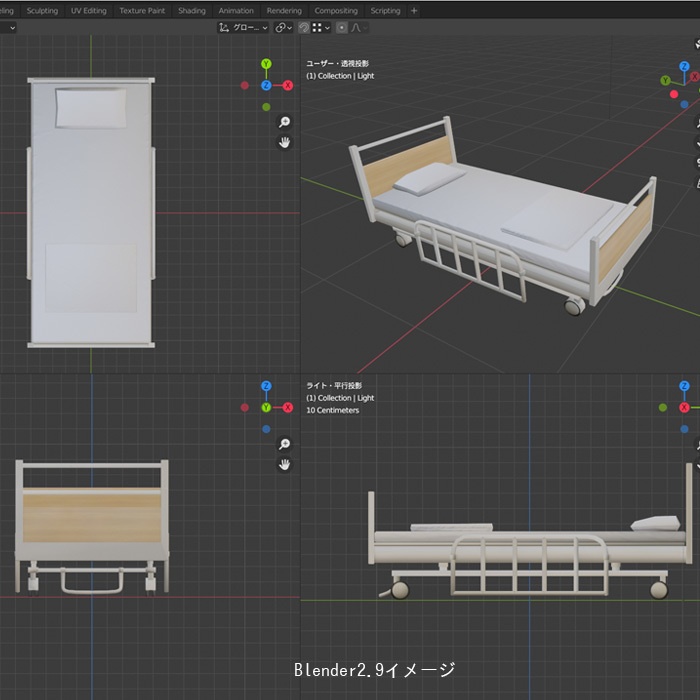This screenshot has width=700, height=700.
Task: Click the pan hand icon in top-left viewport
Action: (x=284, y=143)
